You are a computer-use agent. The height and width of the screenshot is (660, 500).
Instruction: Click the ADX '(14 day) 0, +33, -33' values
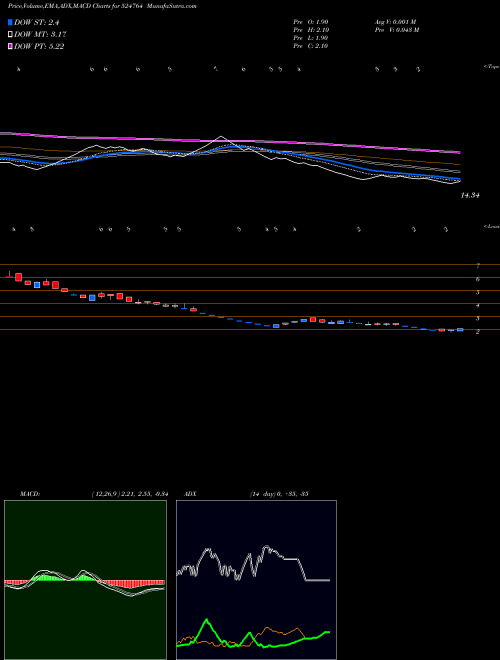279,494
